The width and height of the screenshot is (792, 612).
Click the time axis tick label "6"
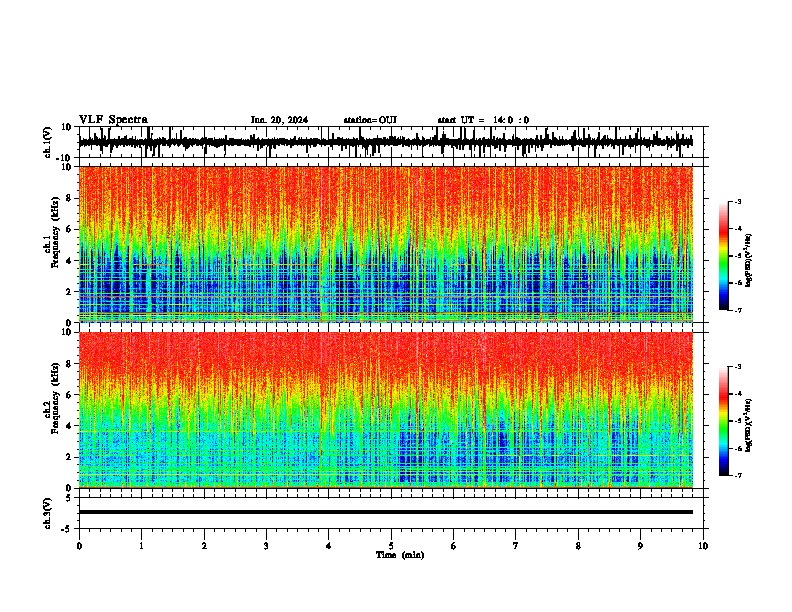453,546
